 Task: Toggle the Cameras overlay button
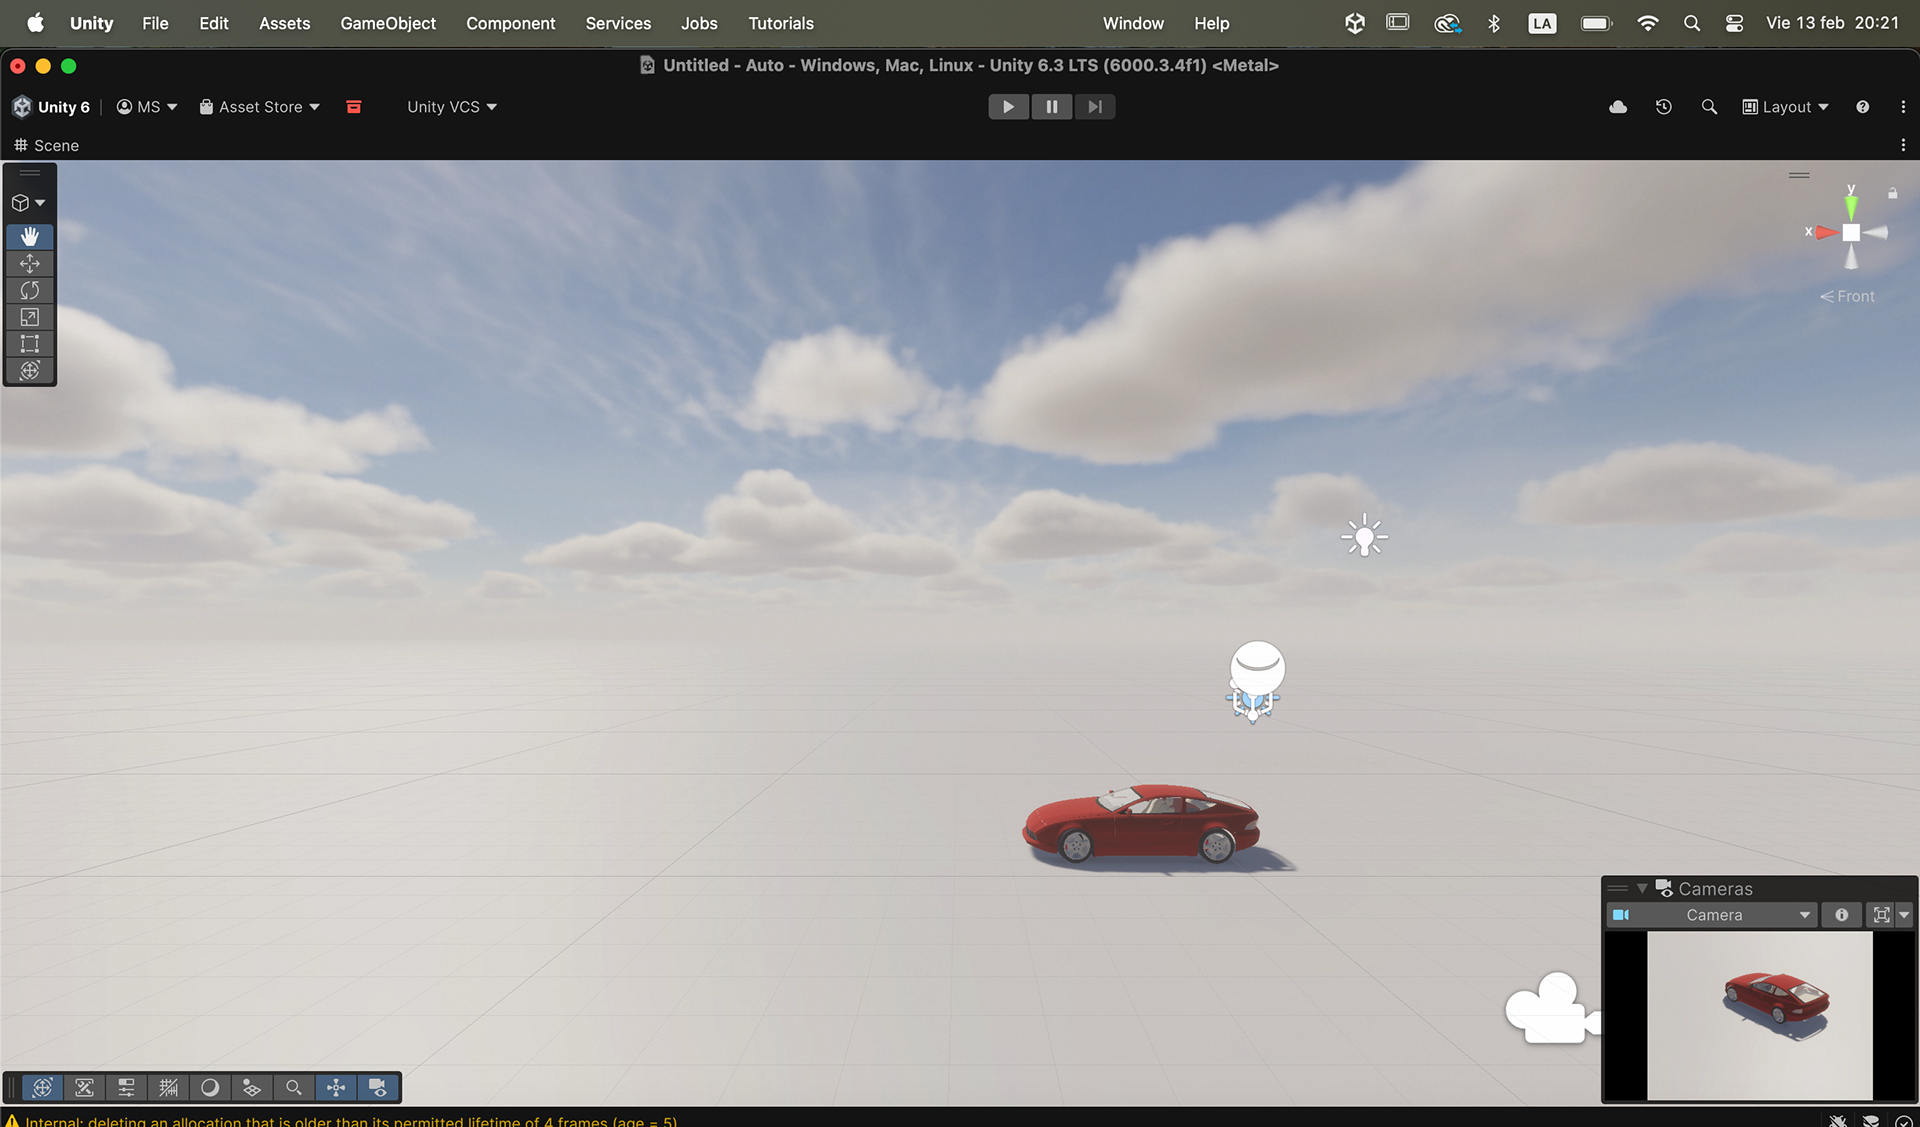click(378, 1087)
